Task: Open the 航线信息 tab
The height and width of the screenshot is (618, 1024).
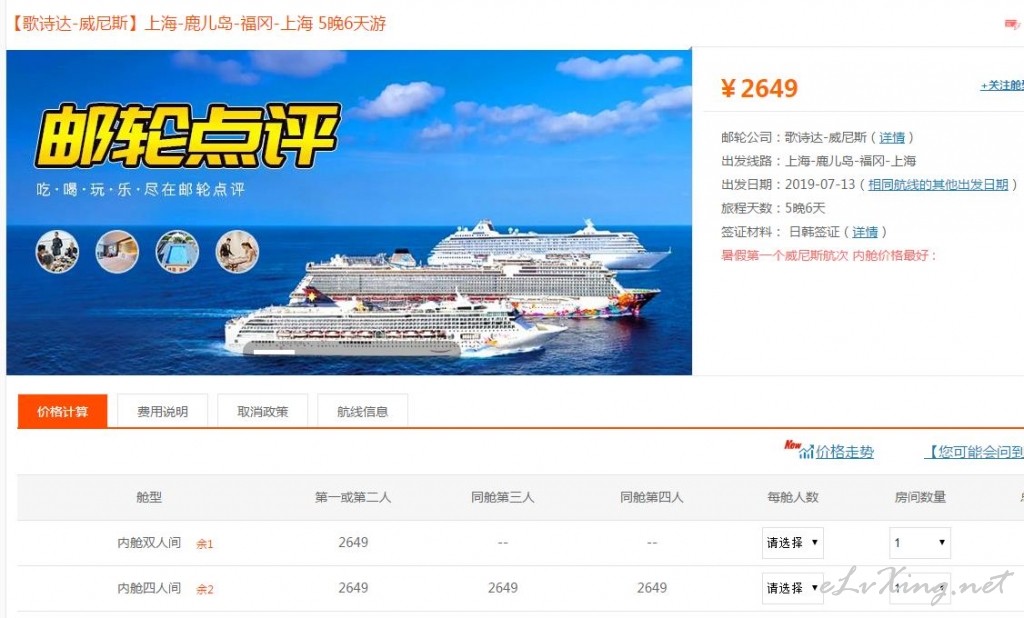Action: tap(362, 412)
